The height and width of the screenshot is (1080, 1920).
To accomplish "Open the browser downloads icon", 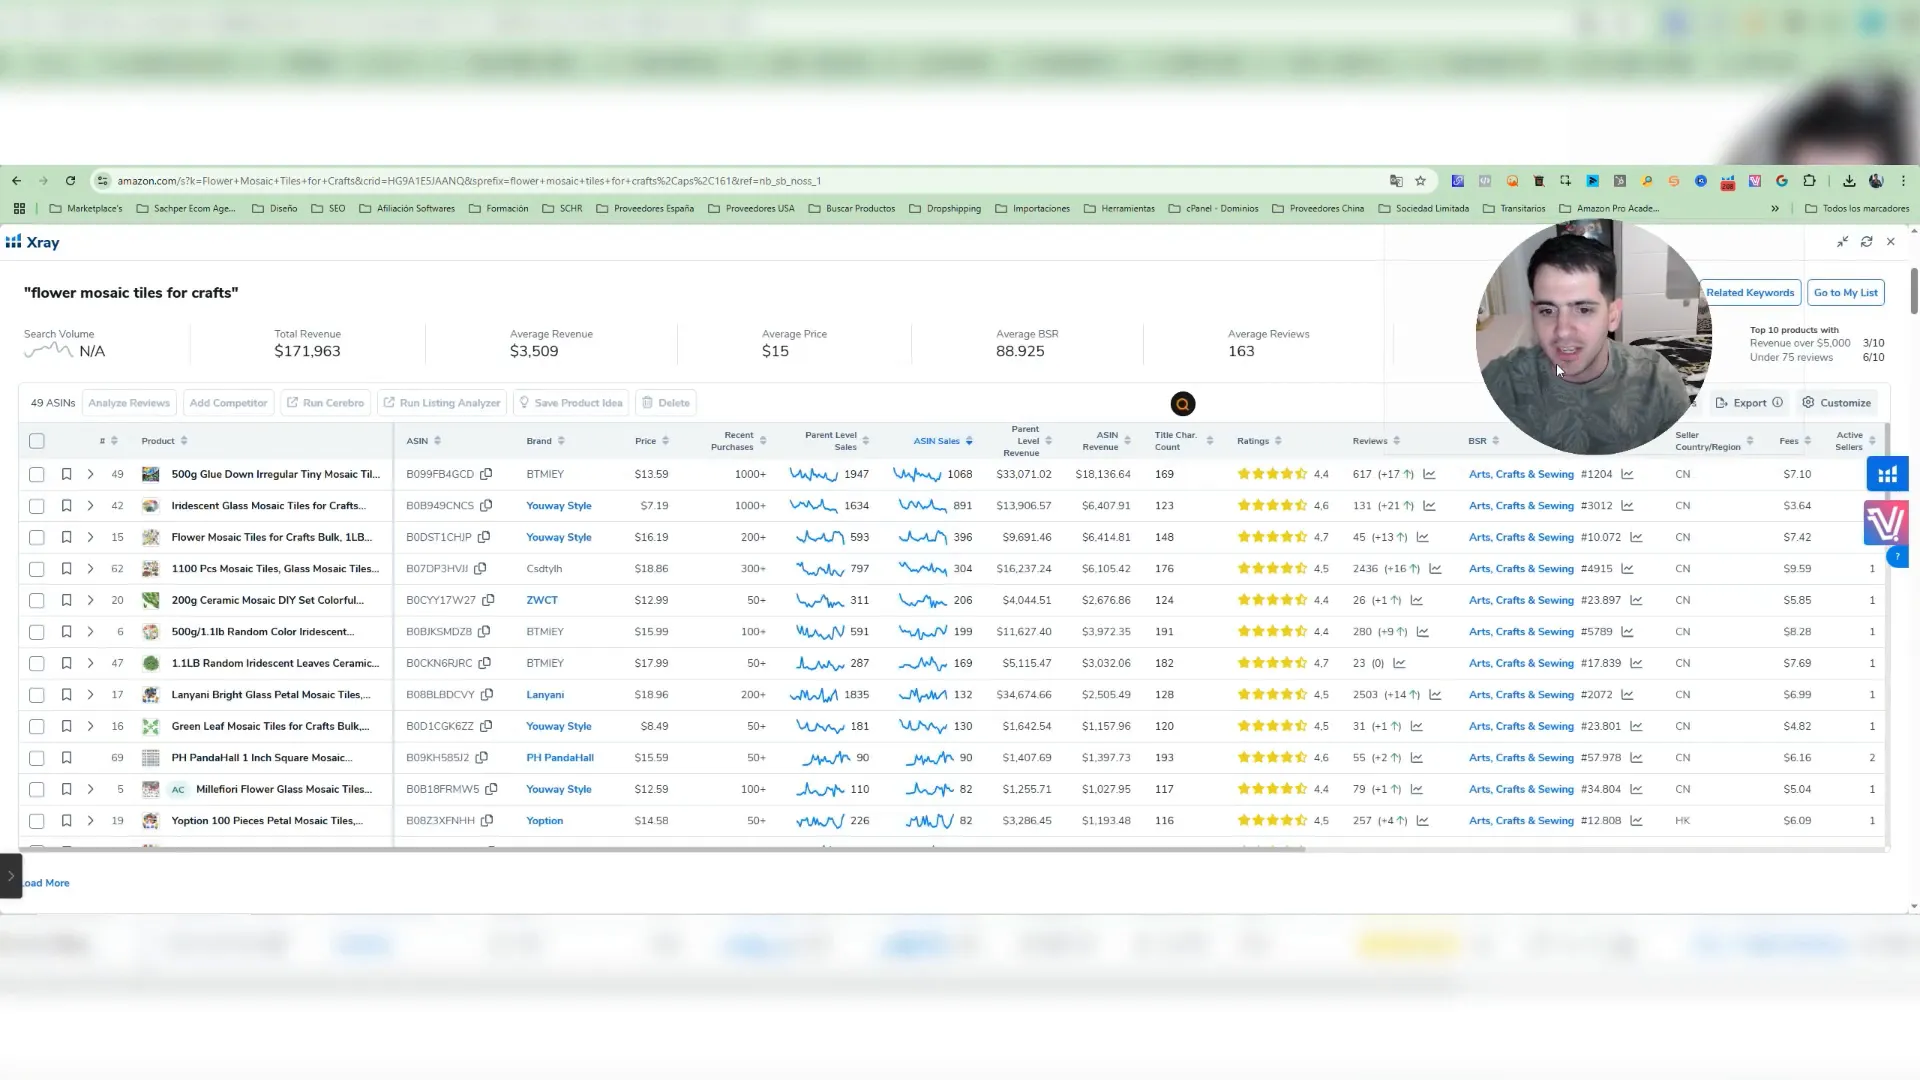I will [1849, 181].
